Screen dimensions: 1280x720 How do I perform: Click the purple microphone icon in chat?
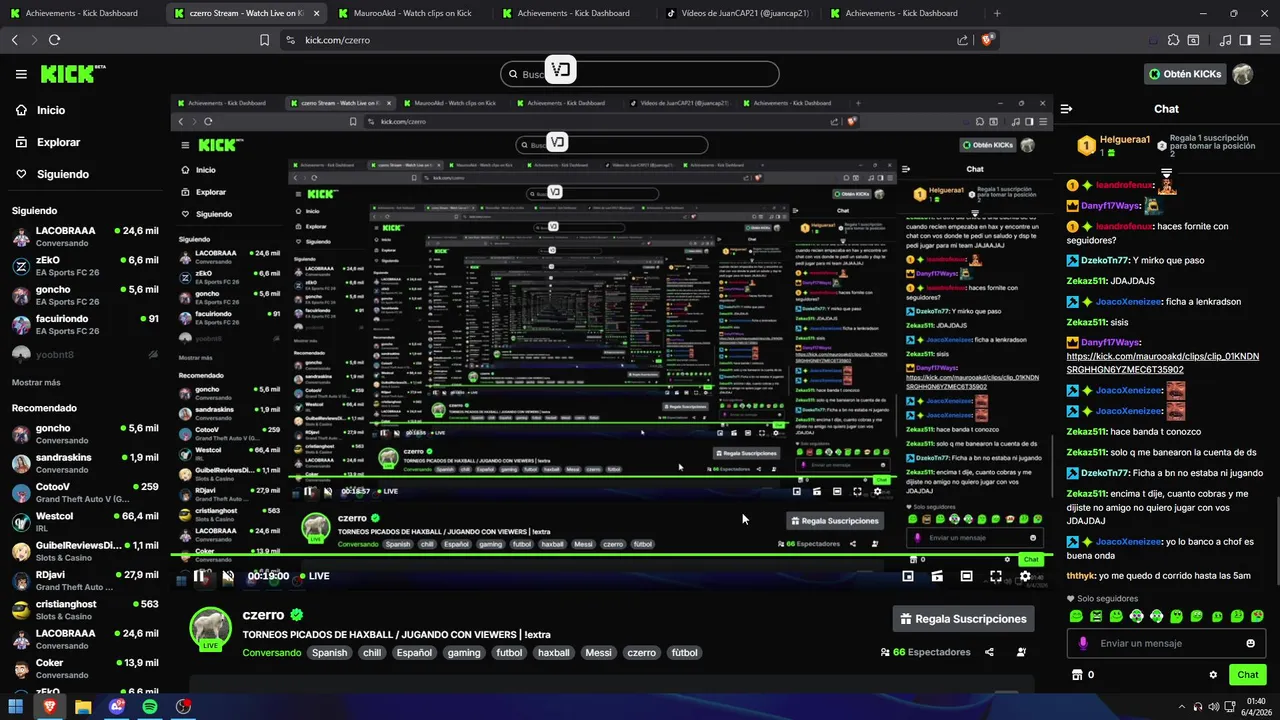pyautogui.click(x=1083, y=643)
